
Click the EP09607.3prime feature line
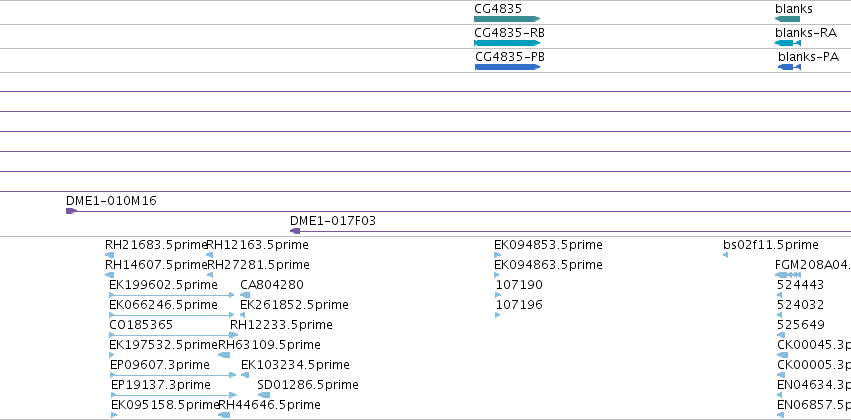tap(173, 375)
